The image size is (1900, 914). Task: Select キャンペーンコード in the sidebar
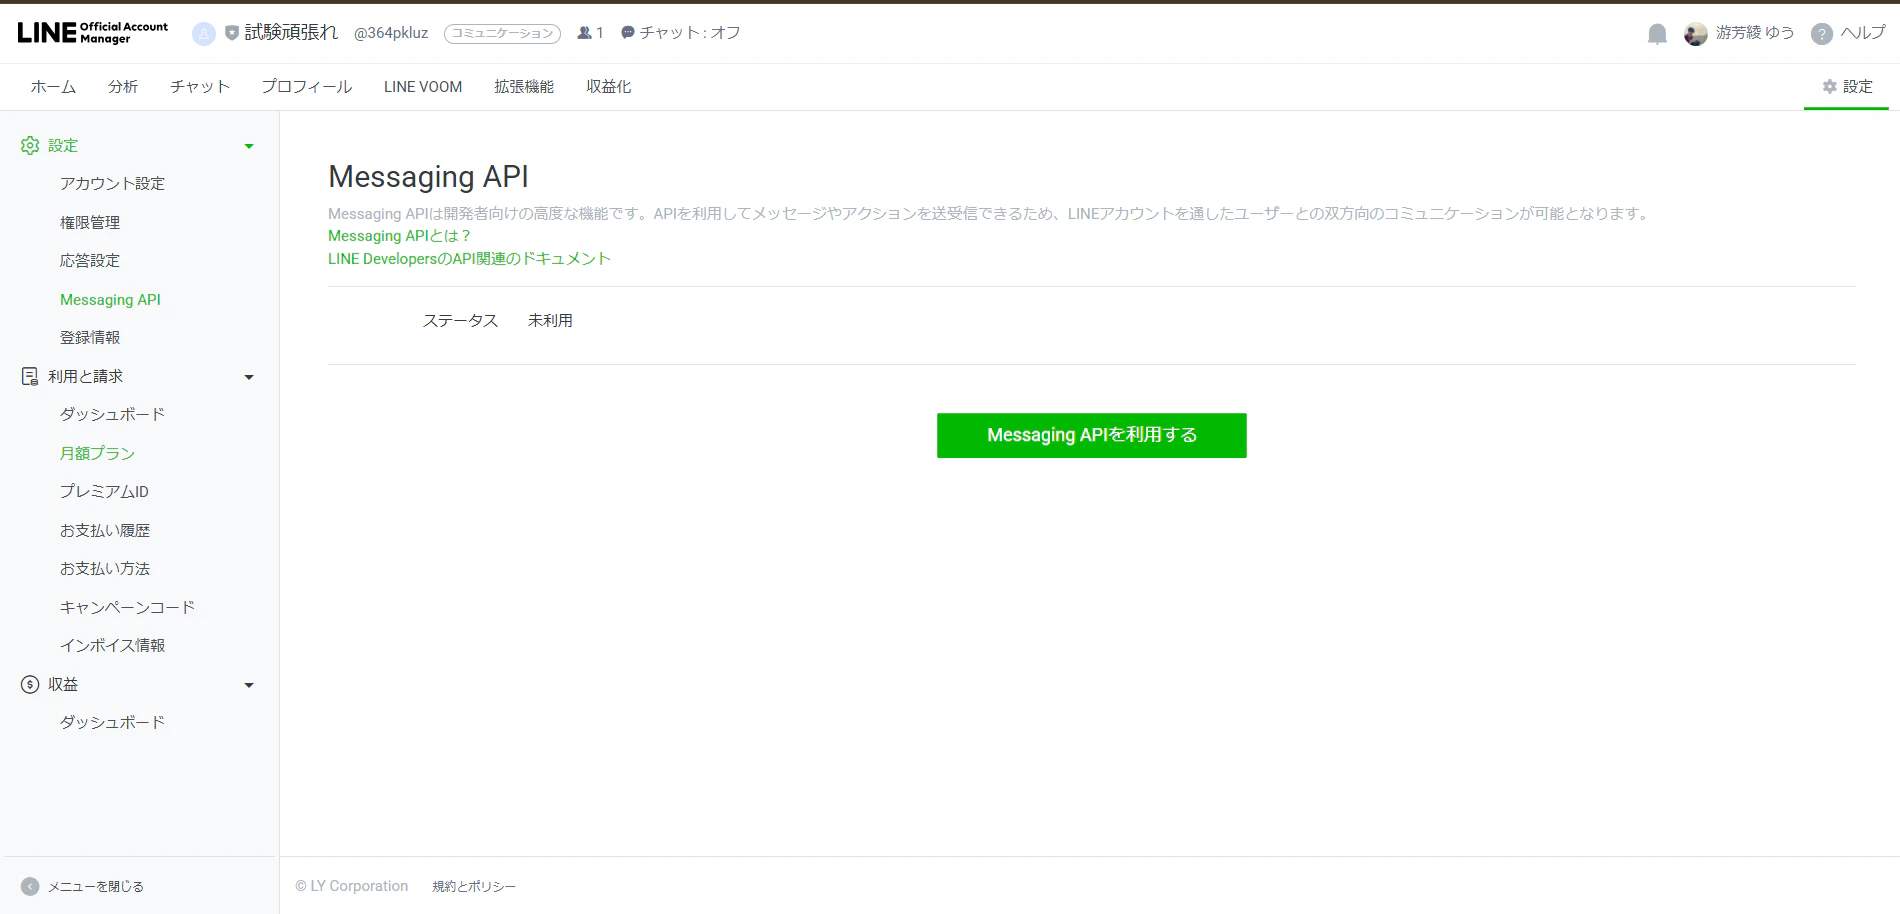[127, 608]
